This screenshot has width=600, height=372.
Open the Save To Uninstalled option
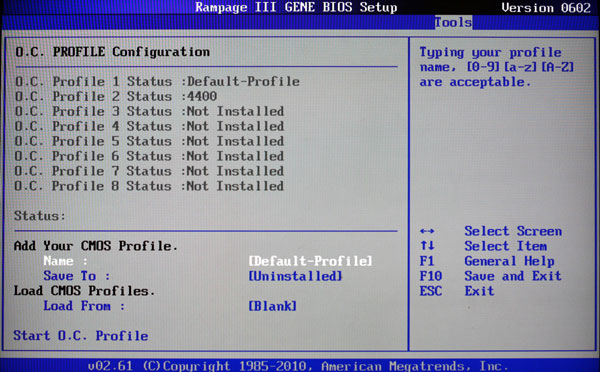[295, 276]
